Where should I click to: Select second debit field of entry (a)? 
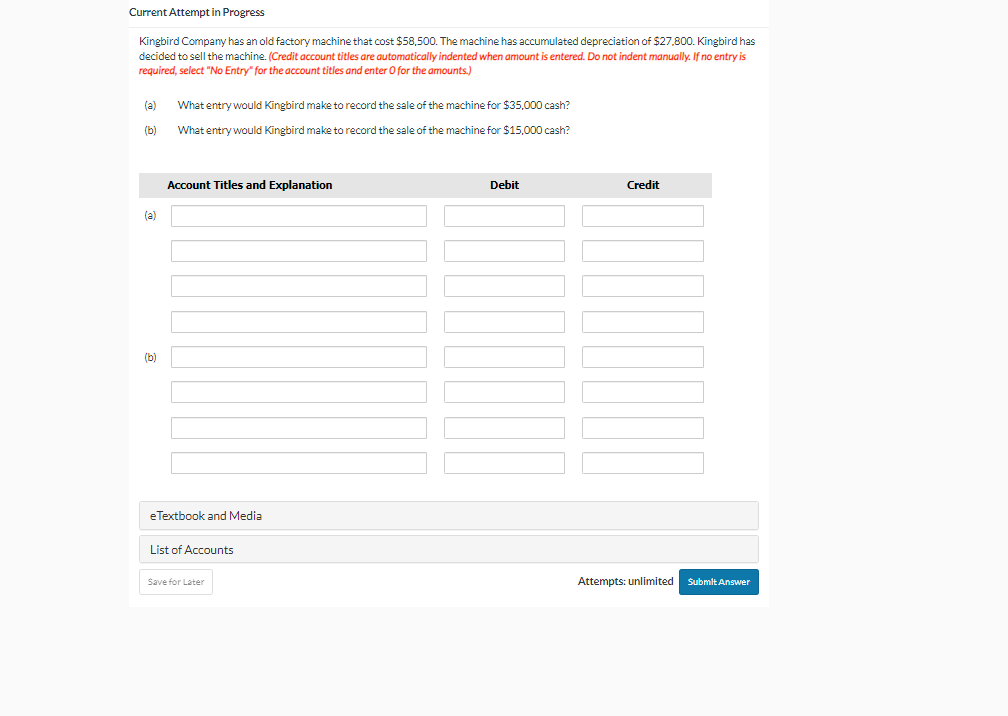tap(505, 251)
